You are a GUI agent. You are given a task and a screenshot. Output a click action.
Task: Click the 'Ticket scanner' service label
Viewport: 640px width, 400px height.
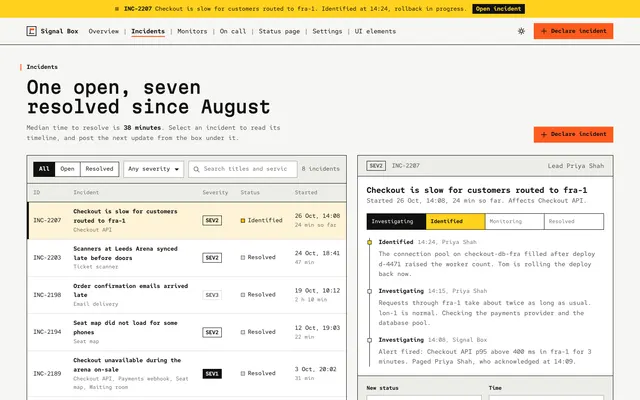(x=96, y=267)
